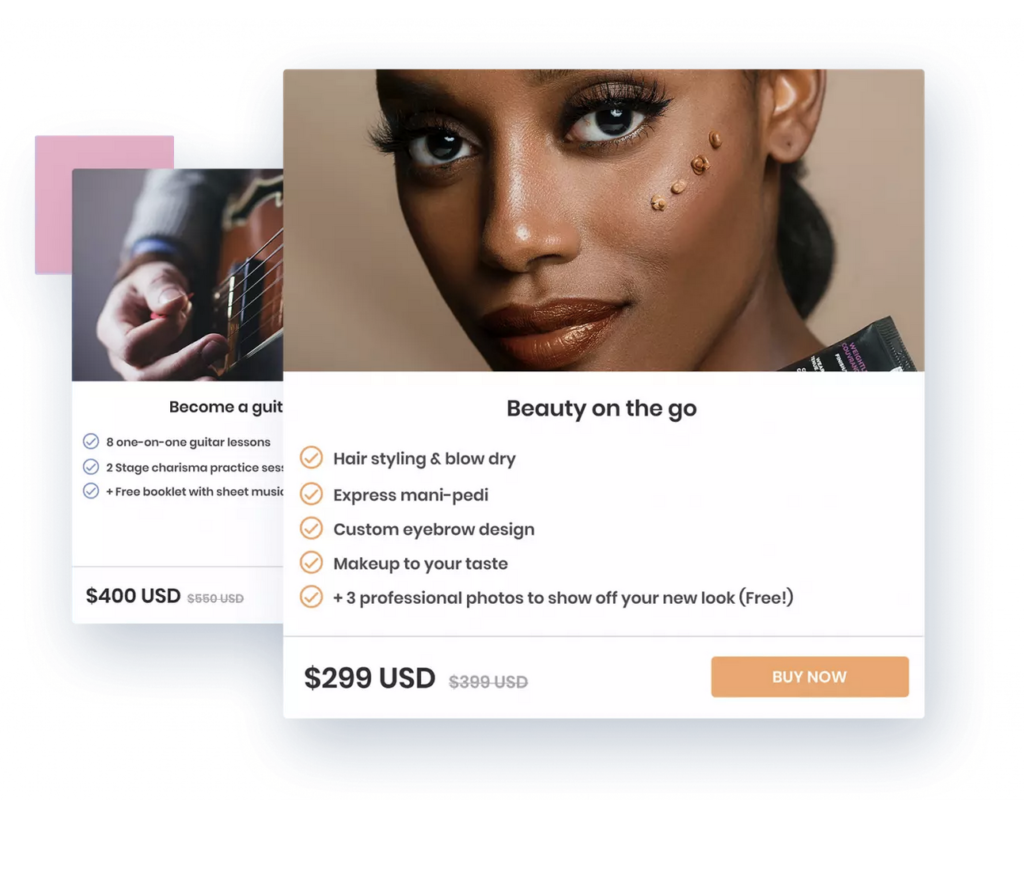The height and width of the screenshot is (880, 1024).
Task: Click the $299 USD price
Action: click(370, 678)
